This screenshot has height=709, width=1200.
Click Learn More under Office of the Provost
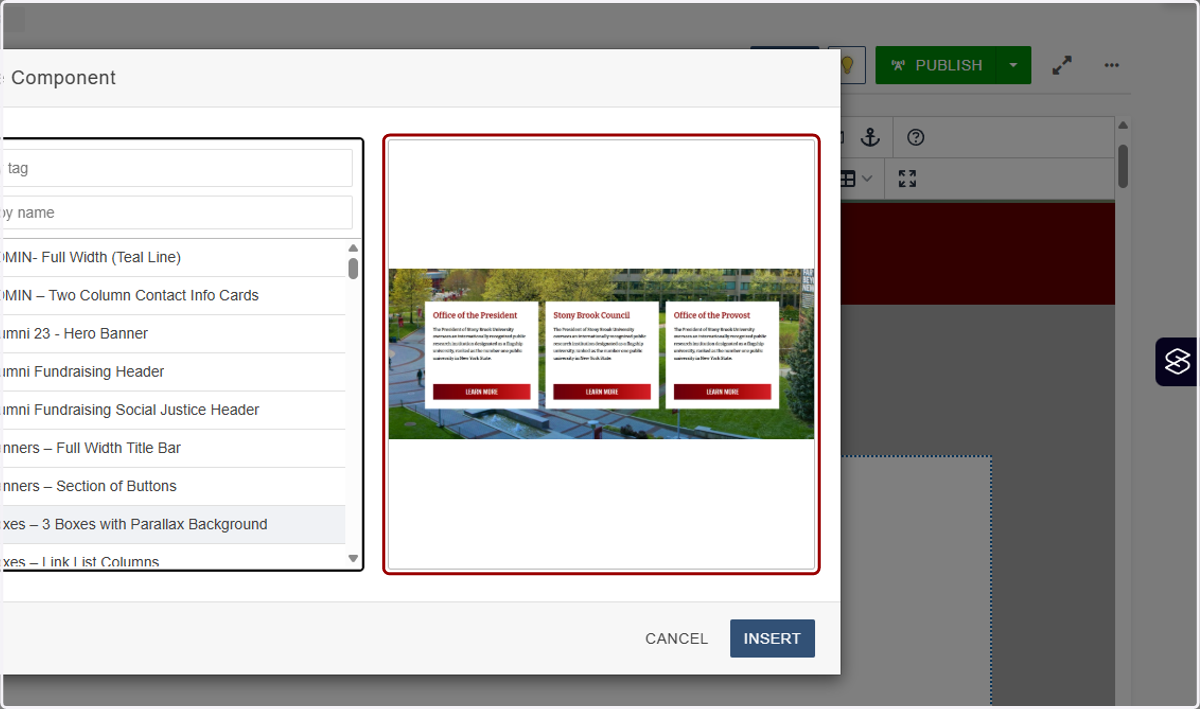[722, 392]
